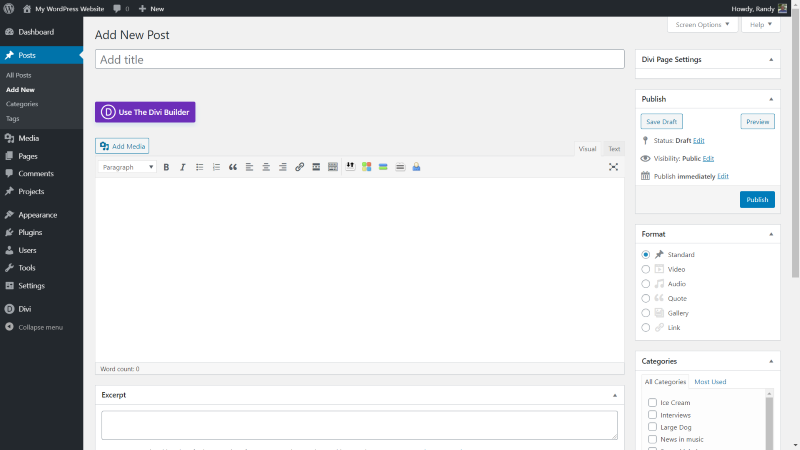Click inside the Excerpt text area
The image size is (800, 450).
click(359, 425)
